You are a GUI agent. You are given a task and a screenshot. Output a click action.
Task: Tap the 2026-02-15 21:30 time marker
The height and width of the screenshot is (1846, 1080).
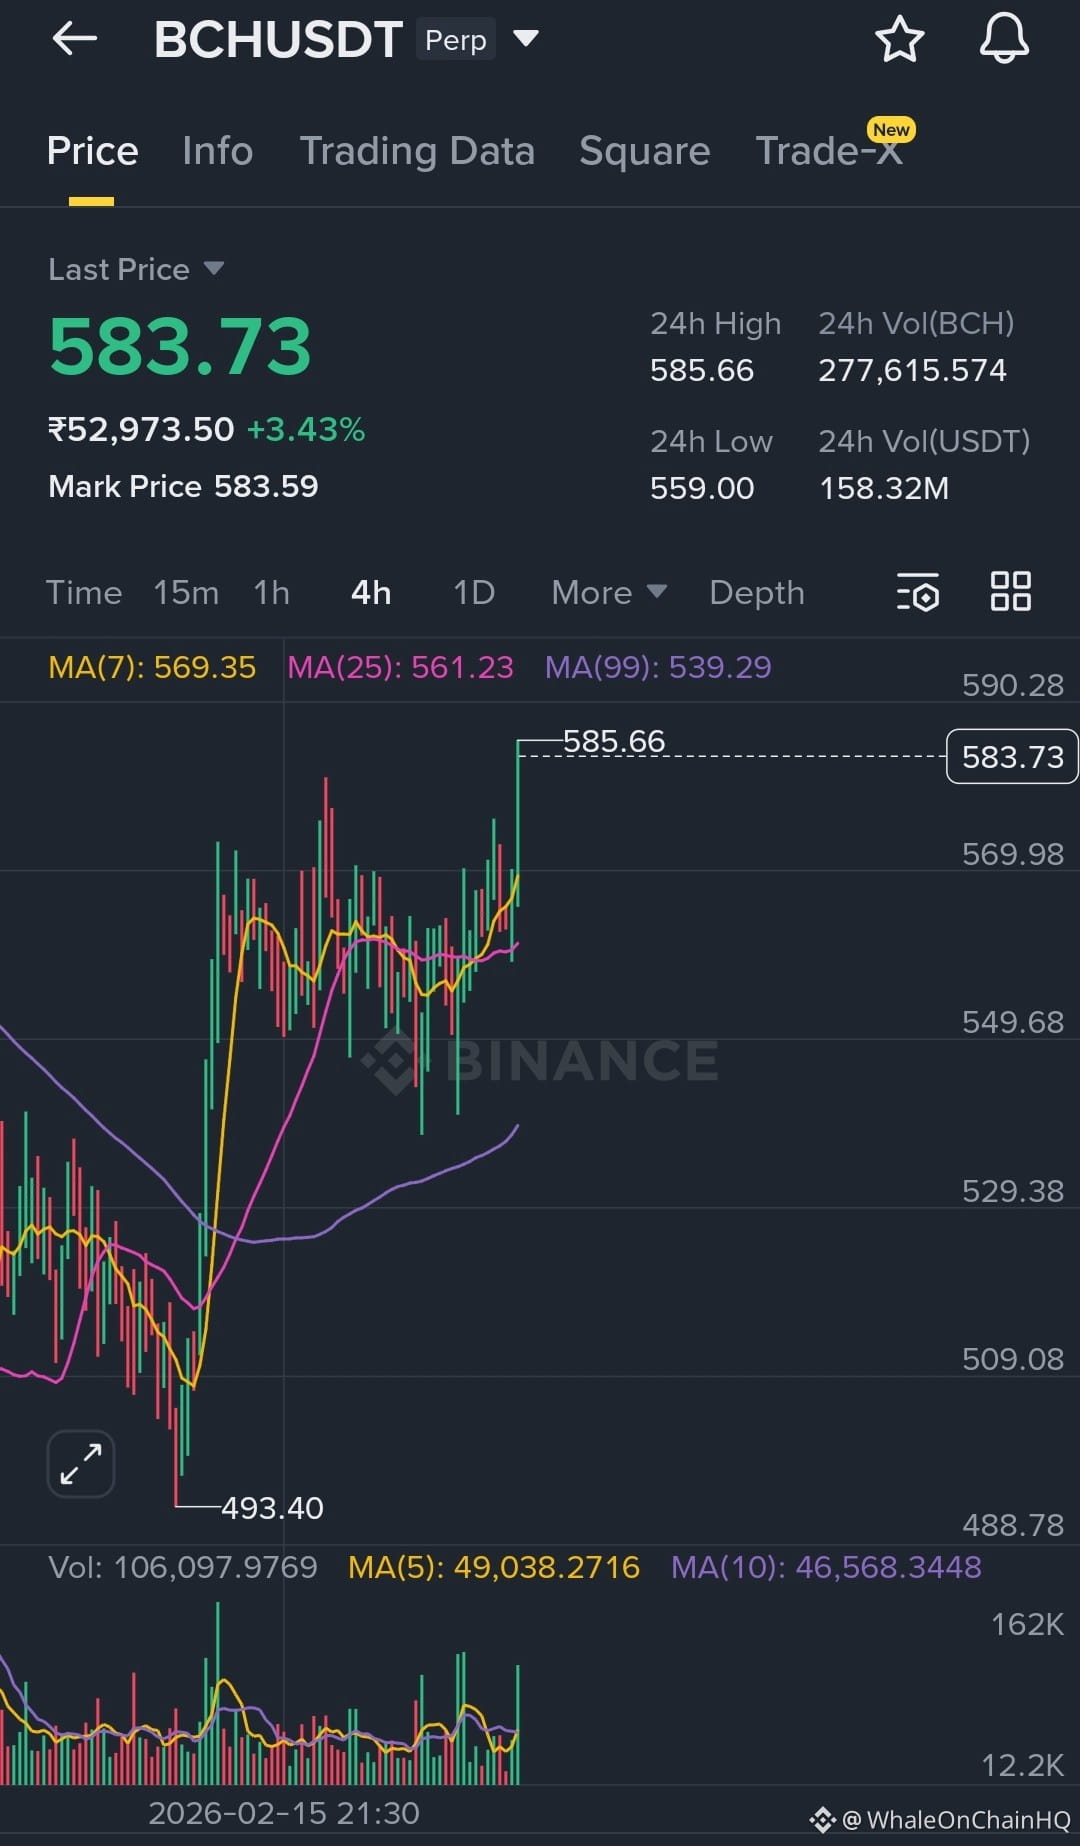click(284, 1813)
